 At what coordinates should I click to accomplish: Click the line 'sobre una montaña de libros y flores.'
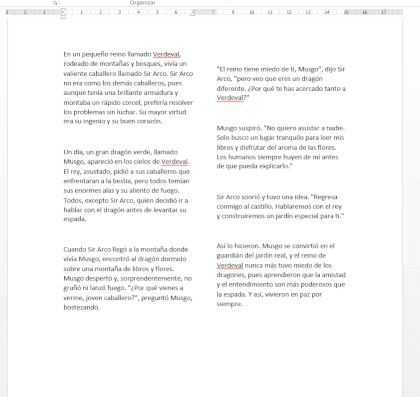[x=119, y=269]
